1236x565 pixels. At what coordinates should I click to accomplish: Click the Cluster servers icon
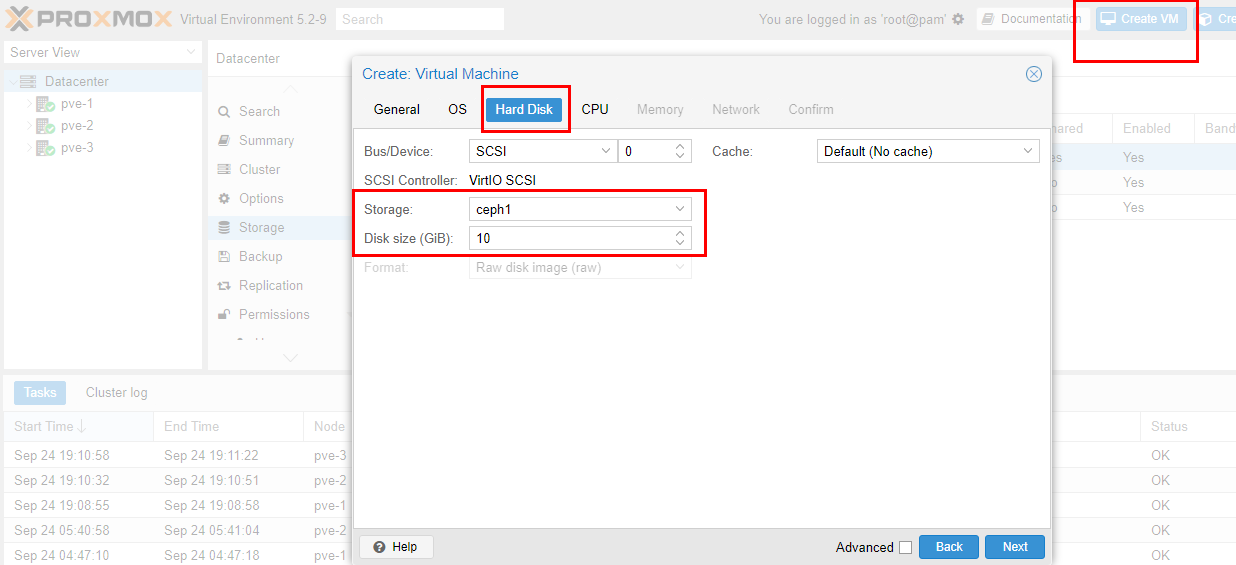tap(224, 170)
